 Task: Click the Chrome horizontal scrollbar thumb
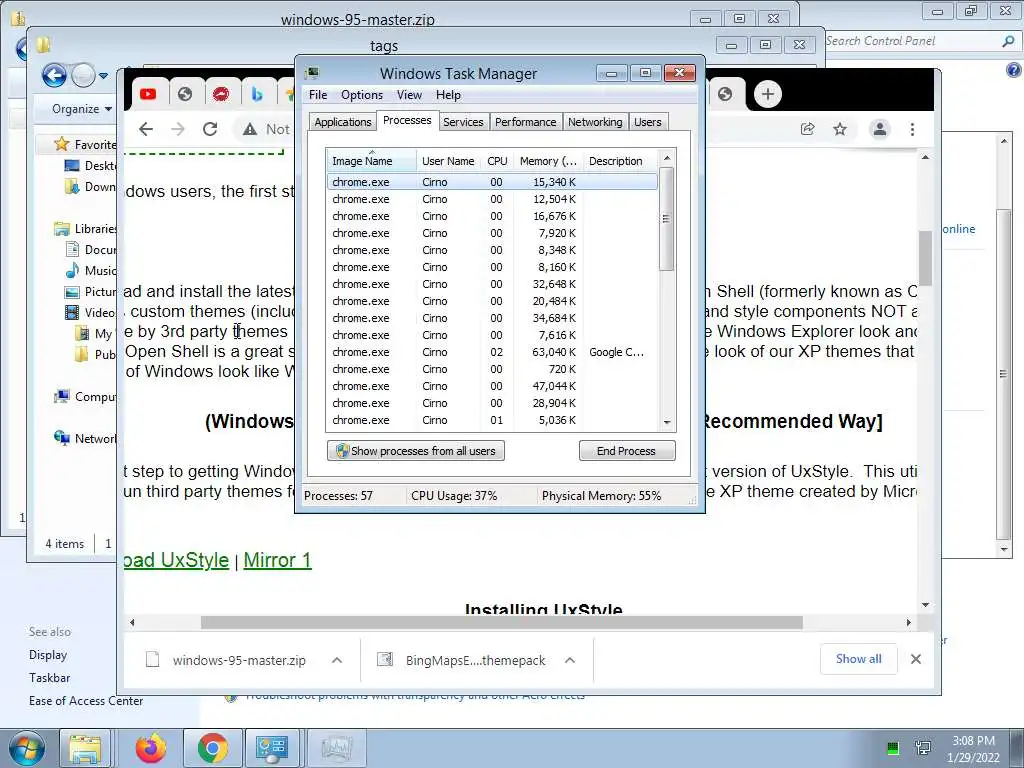coord(502,622)
